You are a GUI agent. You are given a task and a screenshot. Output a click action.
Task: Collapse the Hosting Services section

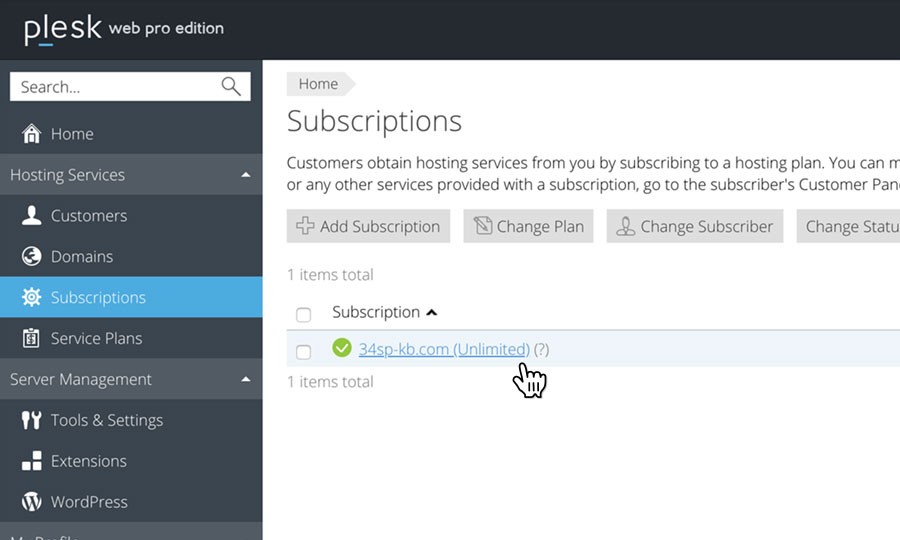click(x=246, y=174)
